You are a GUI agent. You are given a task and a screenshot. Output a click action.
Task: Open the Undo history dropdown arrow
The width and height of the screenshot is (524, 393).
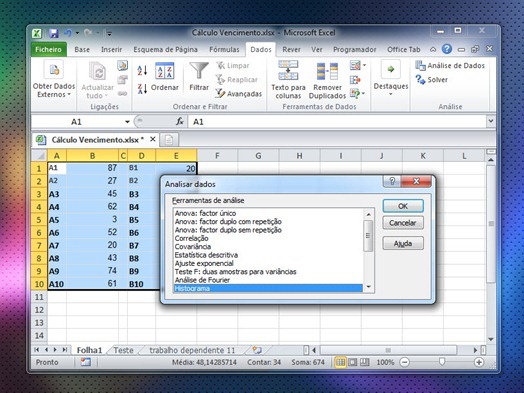[77, 33]
